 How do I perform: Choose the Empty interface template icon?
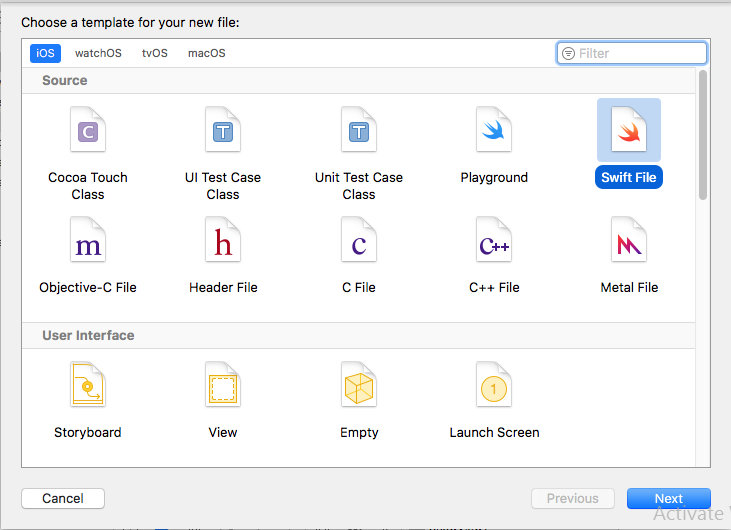point(359,385)
